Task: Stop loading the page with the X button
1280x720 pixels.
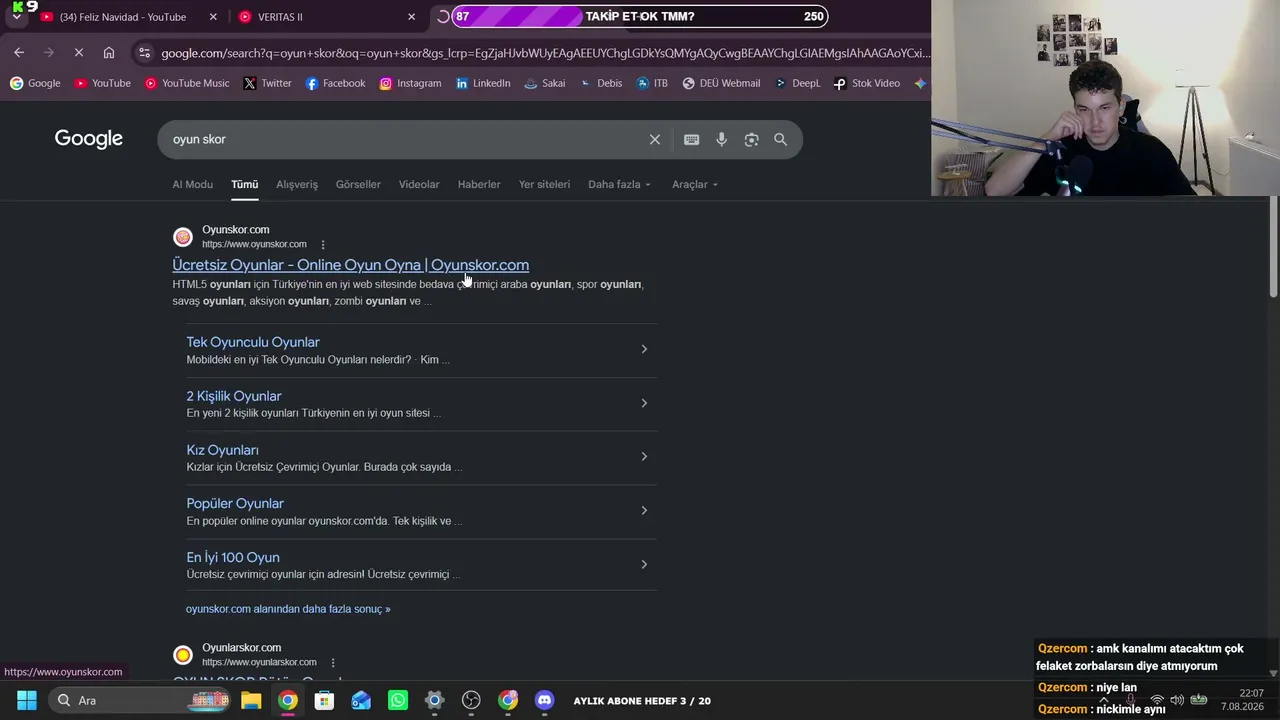Action: click(79, 53)
